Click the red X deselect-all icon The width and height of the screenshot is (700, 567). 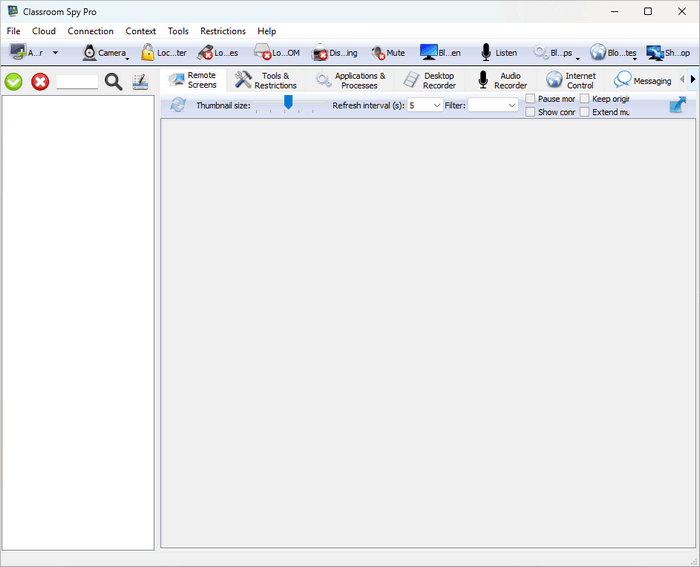(40, 82)
